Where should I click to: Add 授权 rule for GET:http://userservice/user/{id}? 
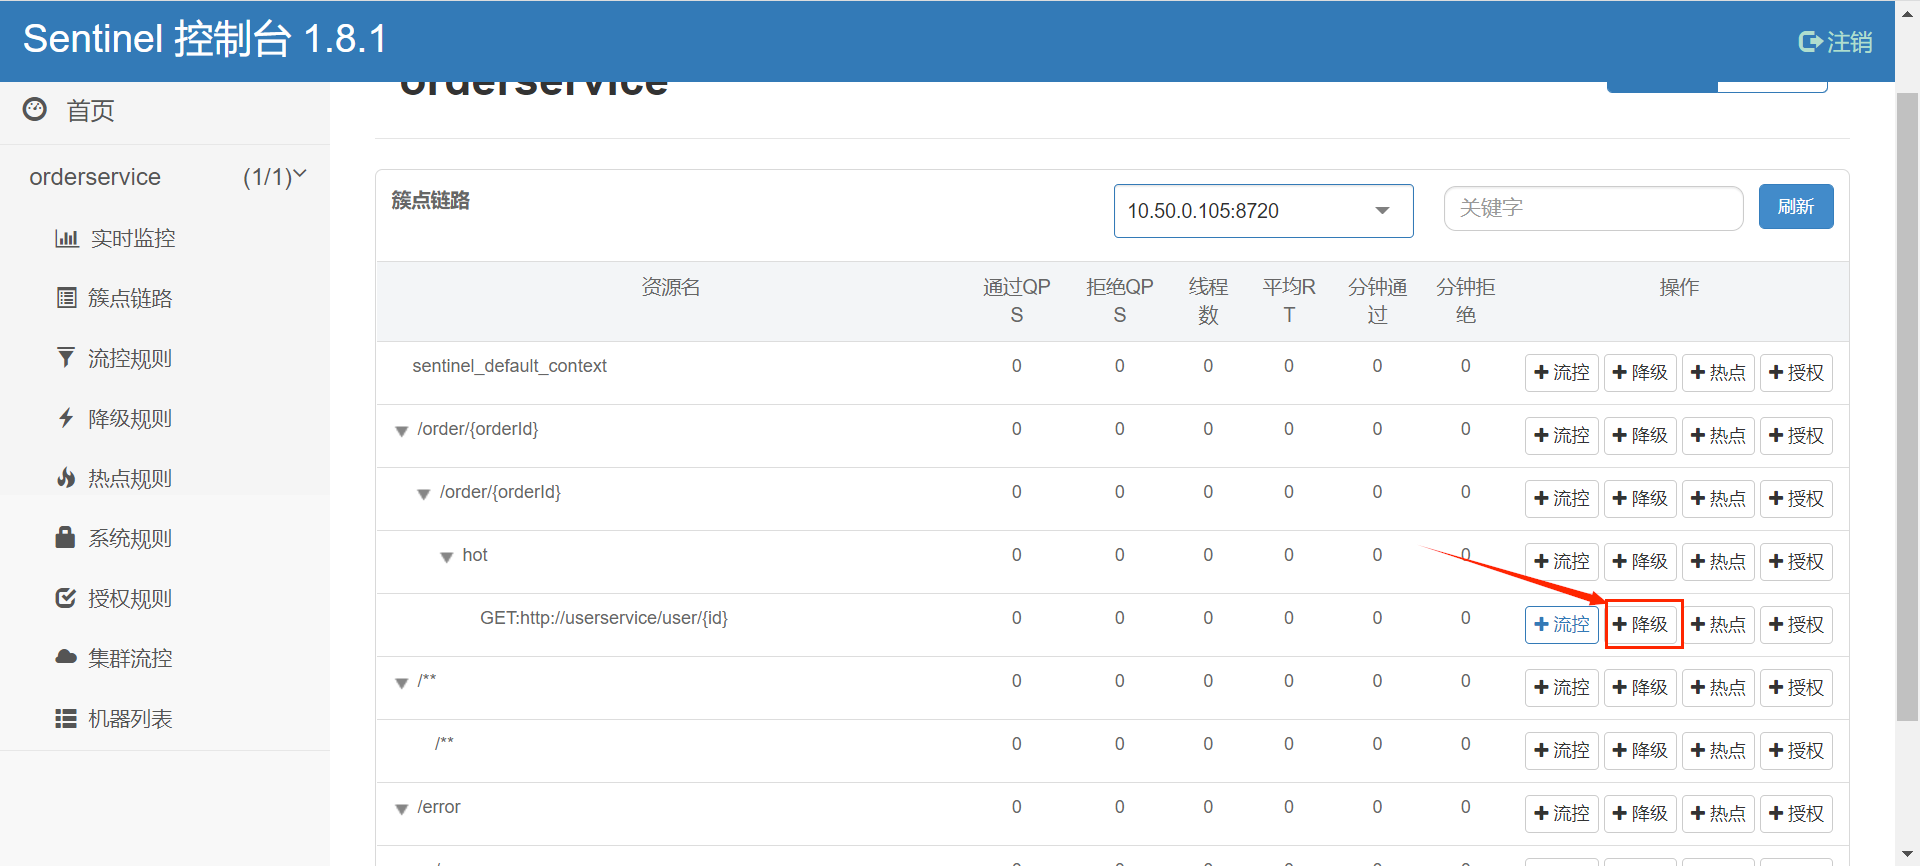pos(1796,624)
